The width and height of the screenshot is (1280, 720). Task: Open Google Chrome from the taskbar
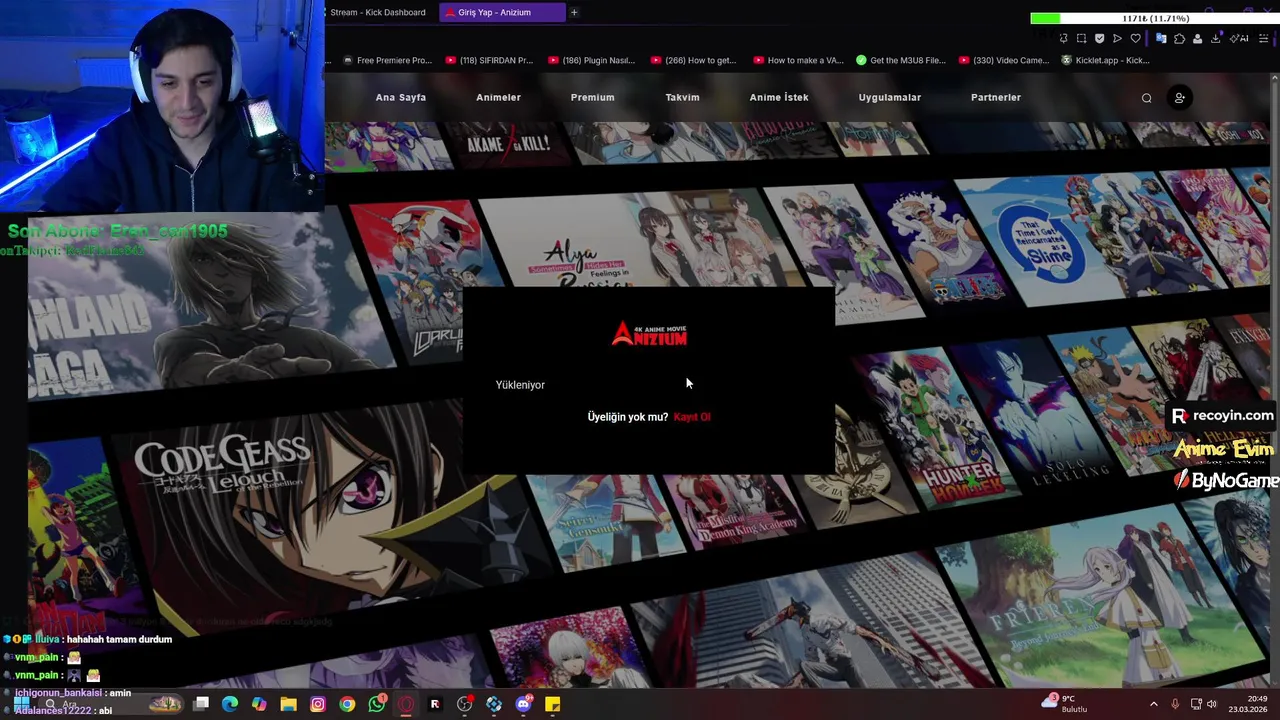click(x=347, y=704)
